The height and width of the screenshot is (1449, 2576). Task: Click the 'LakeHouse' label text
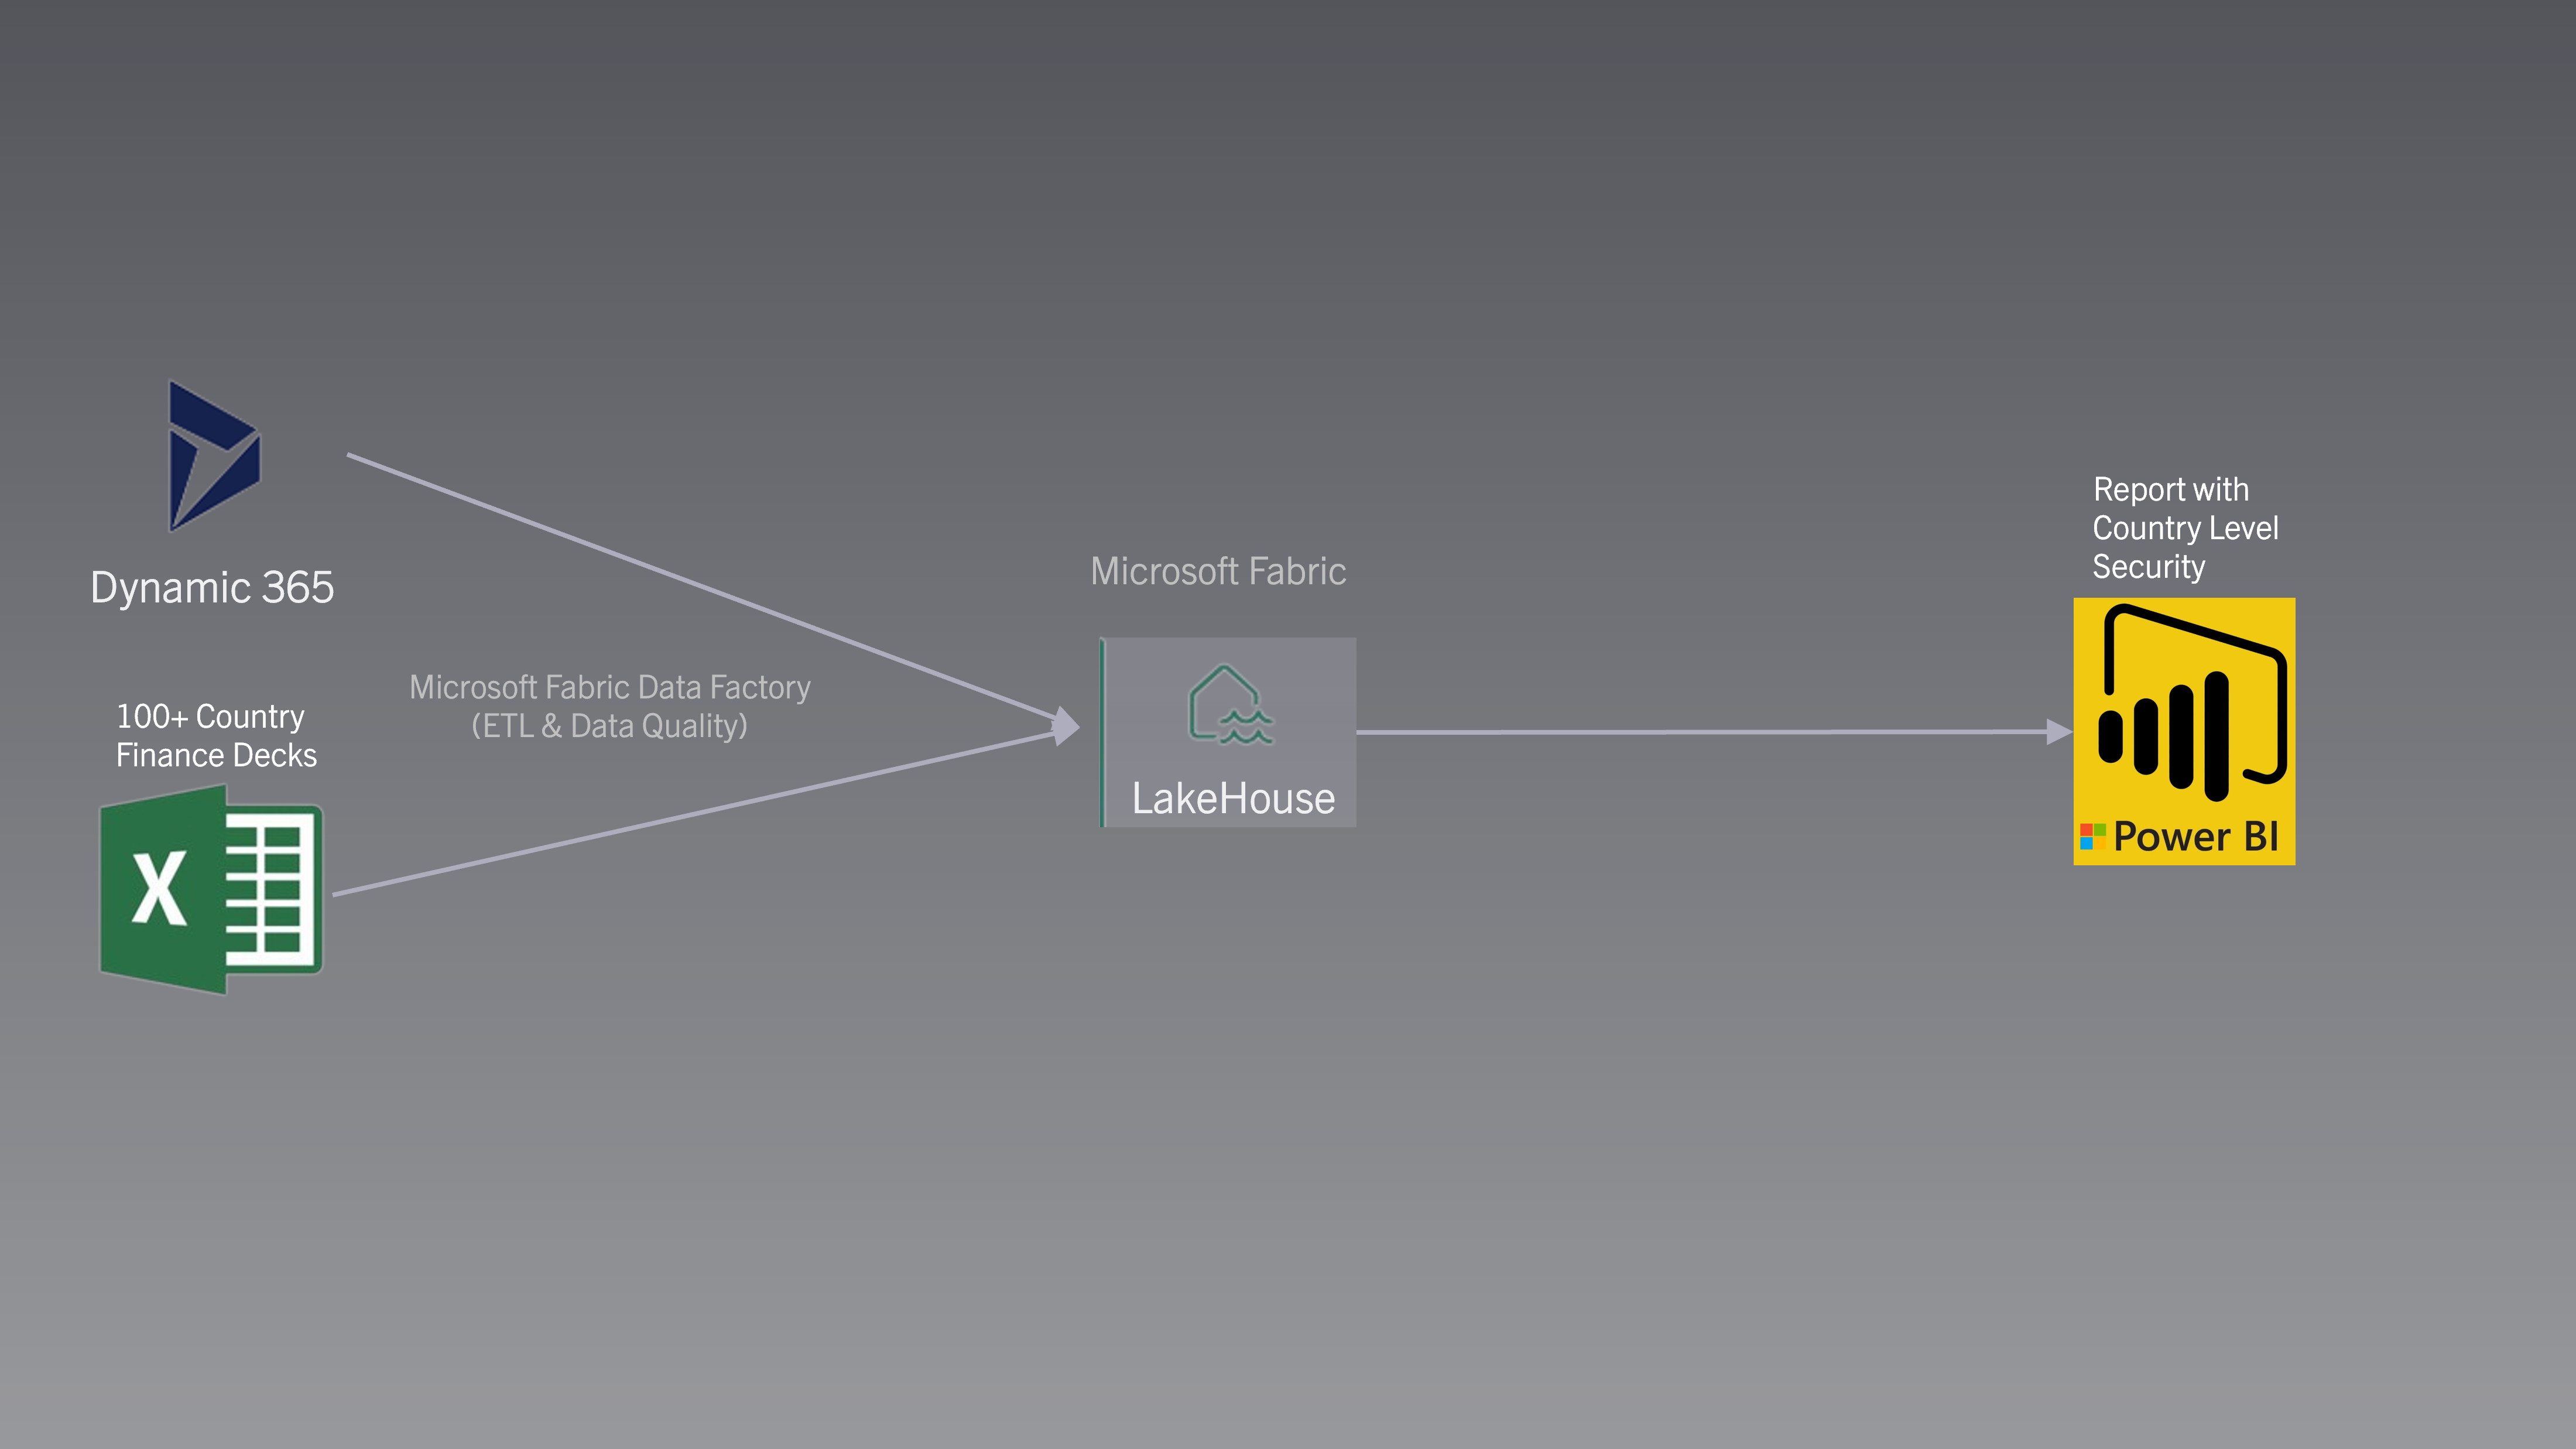pos(1233,798)
